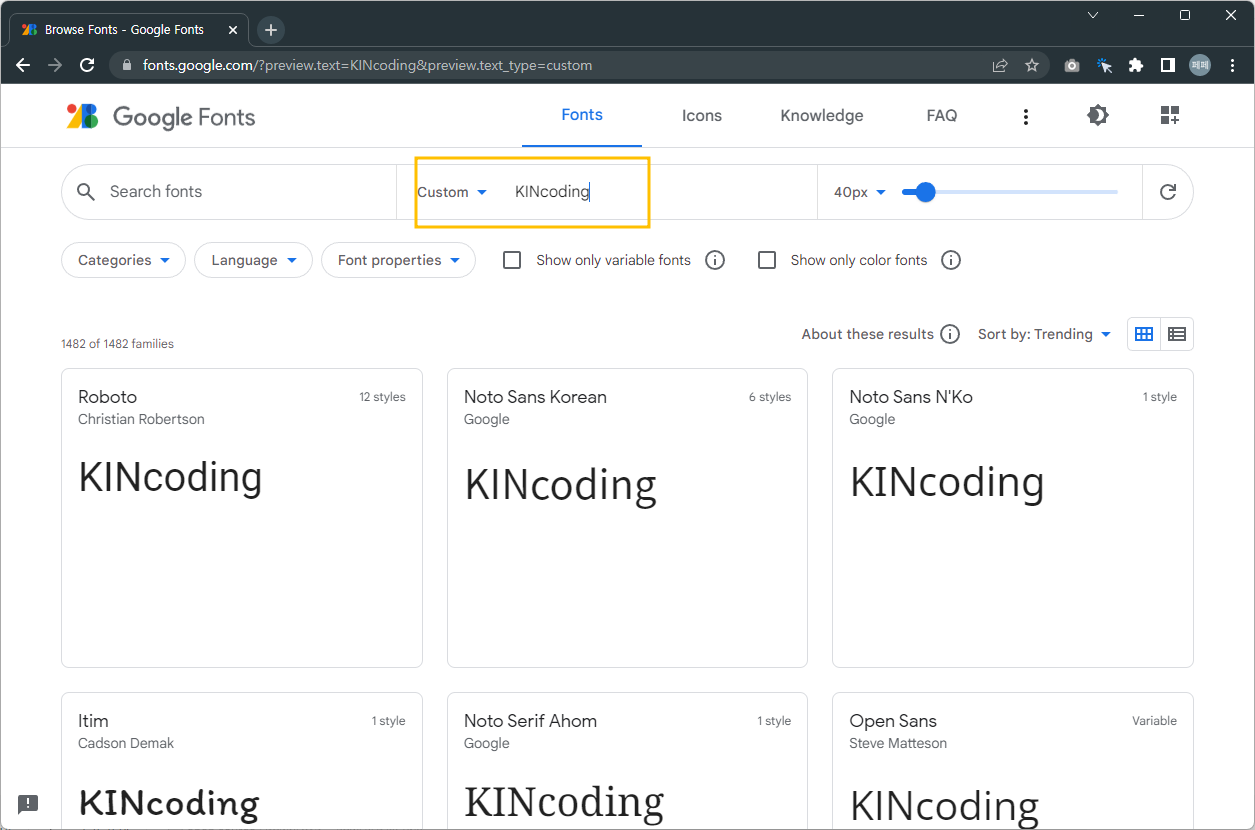Click the 1482 of 1482 families text

117,344
